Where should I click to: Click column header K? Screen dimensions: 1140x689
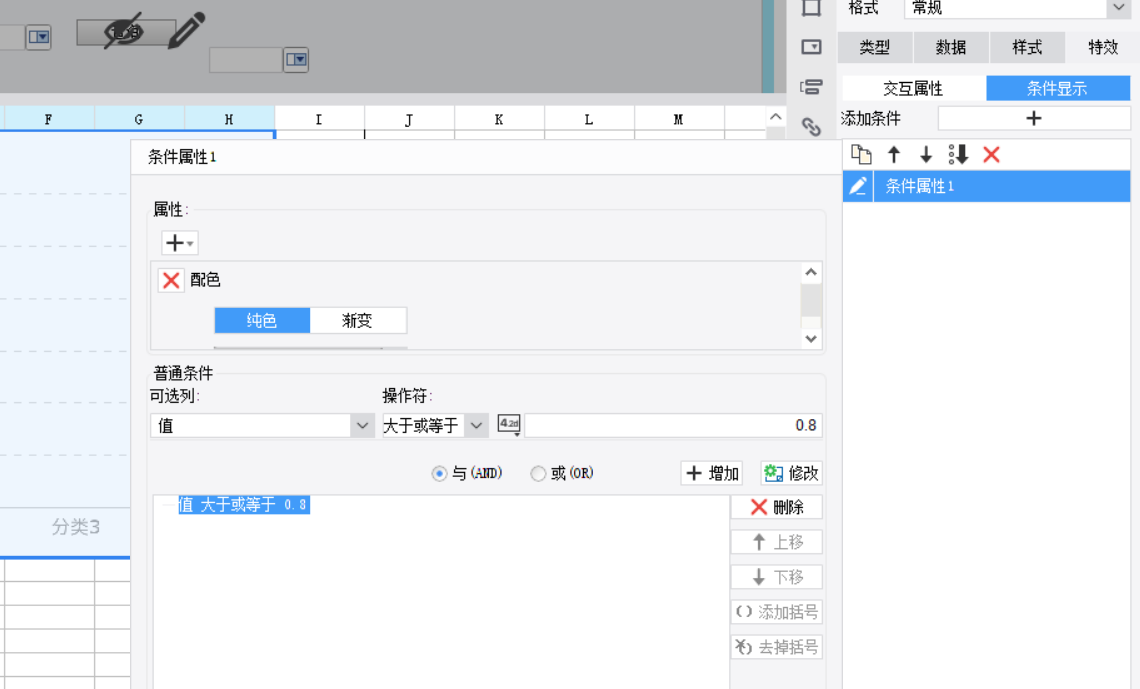tap(499, 119)
